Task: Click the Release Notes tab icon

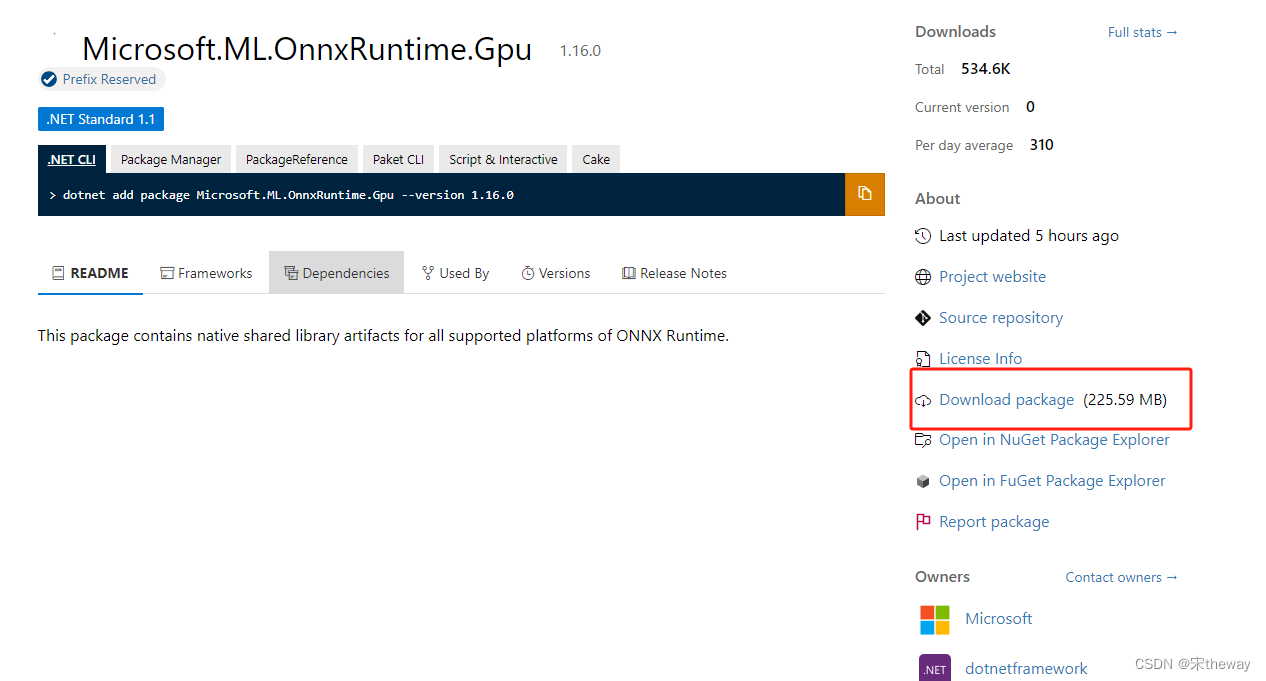Action: [x=629, y=273]
